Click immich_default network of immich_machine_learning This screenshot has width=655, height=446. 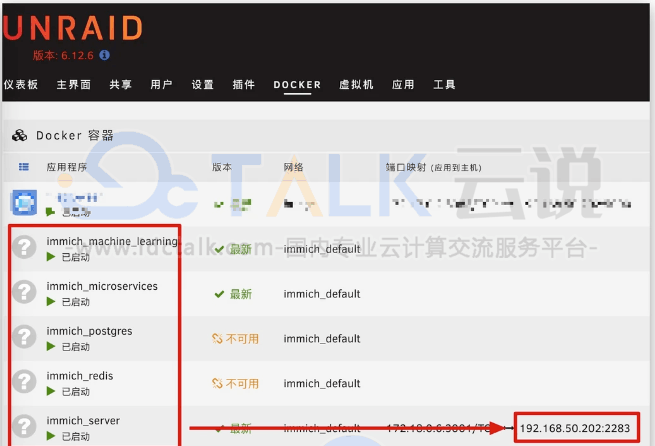point(322,249)
